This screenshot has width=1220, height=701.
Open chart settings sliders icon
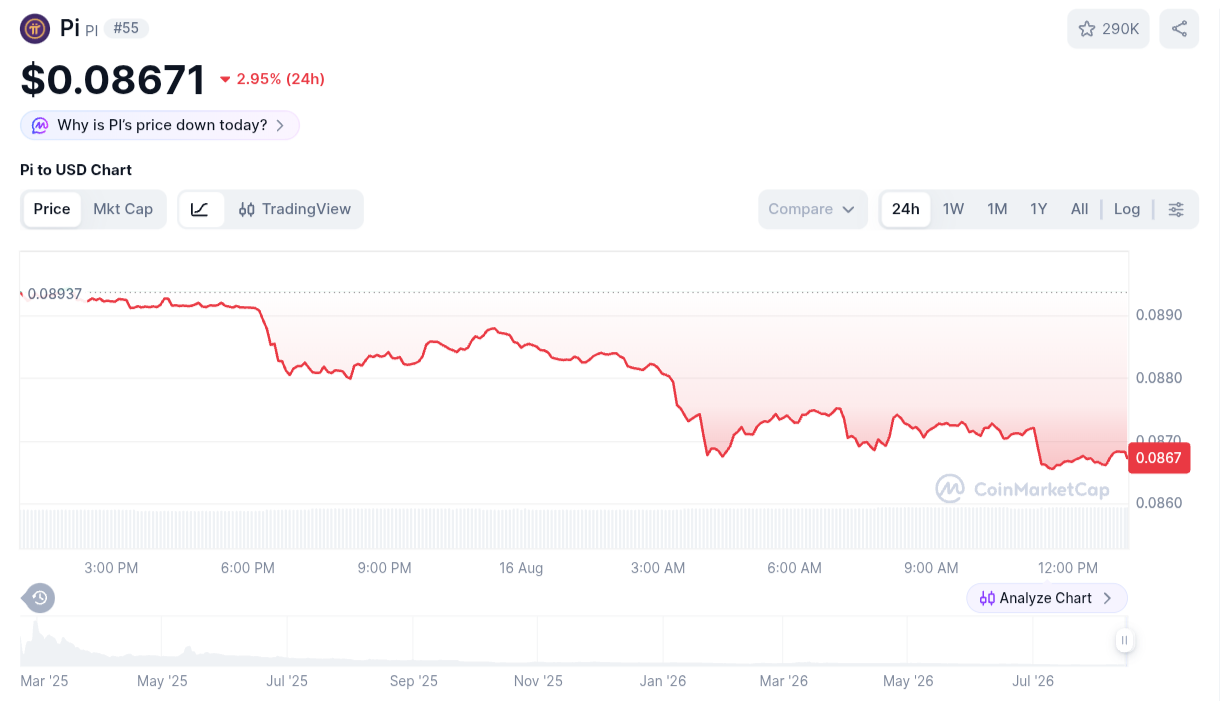pos(1176,209)
